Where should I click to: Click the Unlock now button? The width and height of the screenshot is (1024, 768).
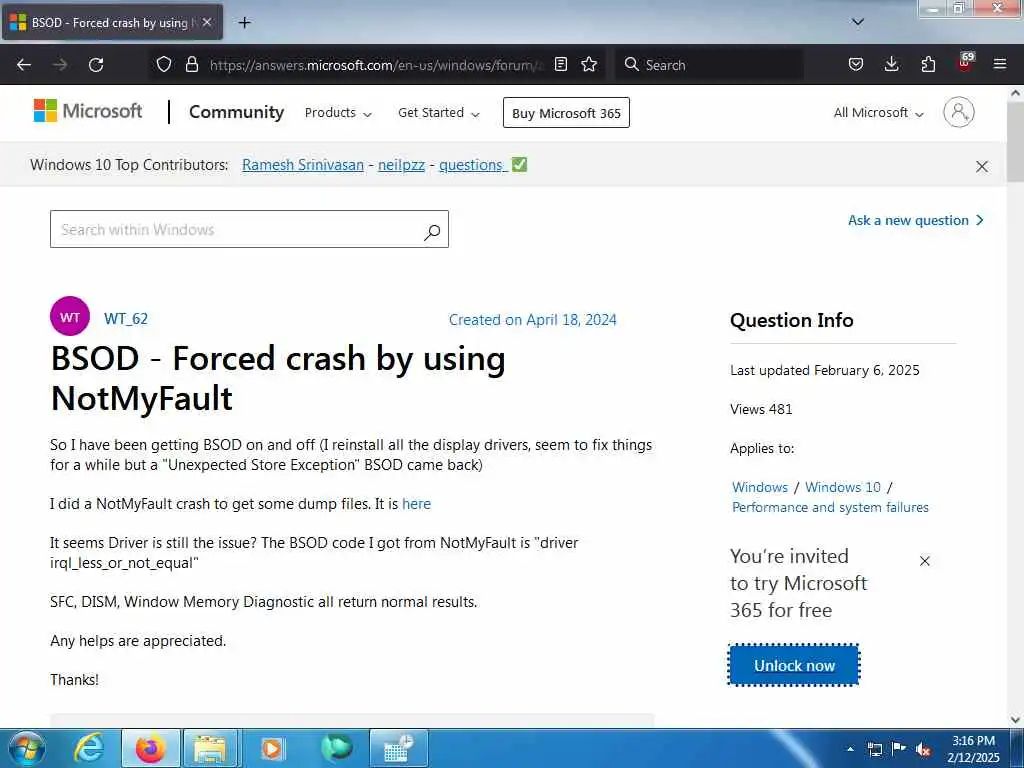tap(794, 665)
